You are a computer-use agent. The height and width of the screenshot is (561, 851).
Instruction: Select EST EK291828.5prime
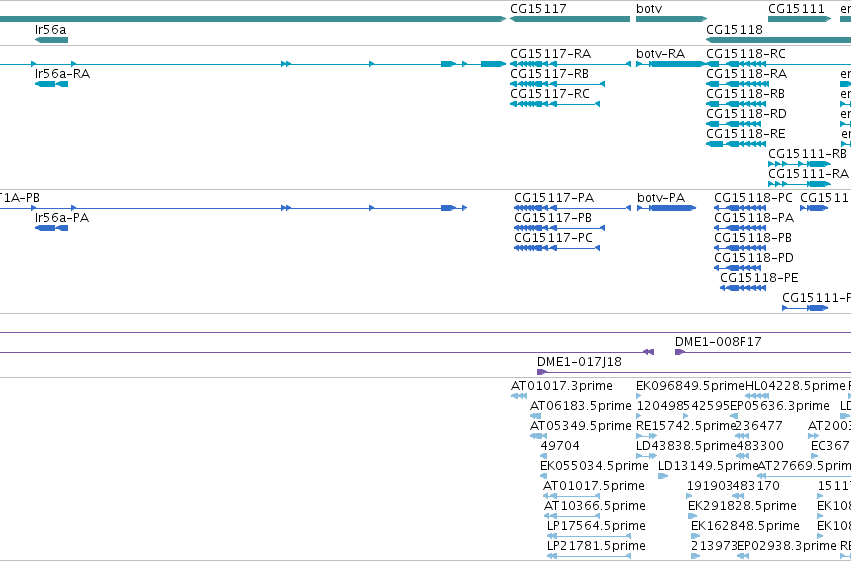tap(742, 506)
